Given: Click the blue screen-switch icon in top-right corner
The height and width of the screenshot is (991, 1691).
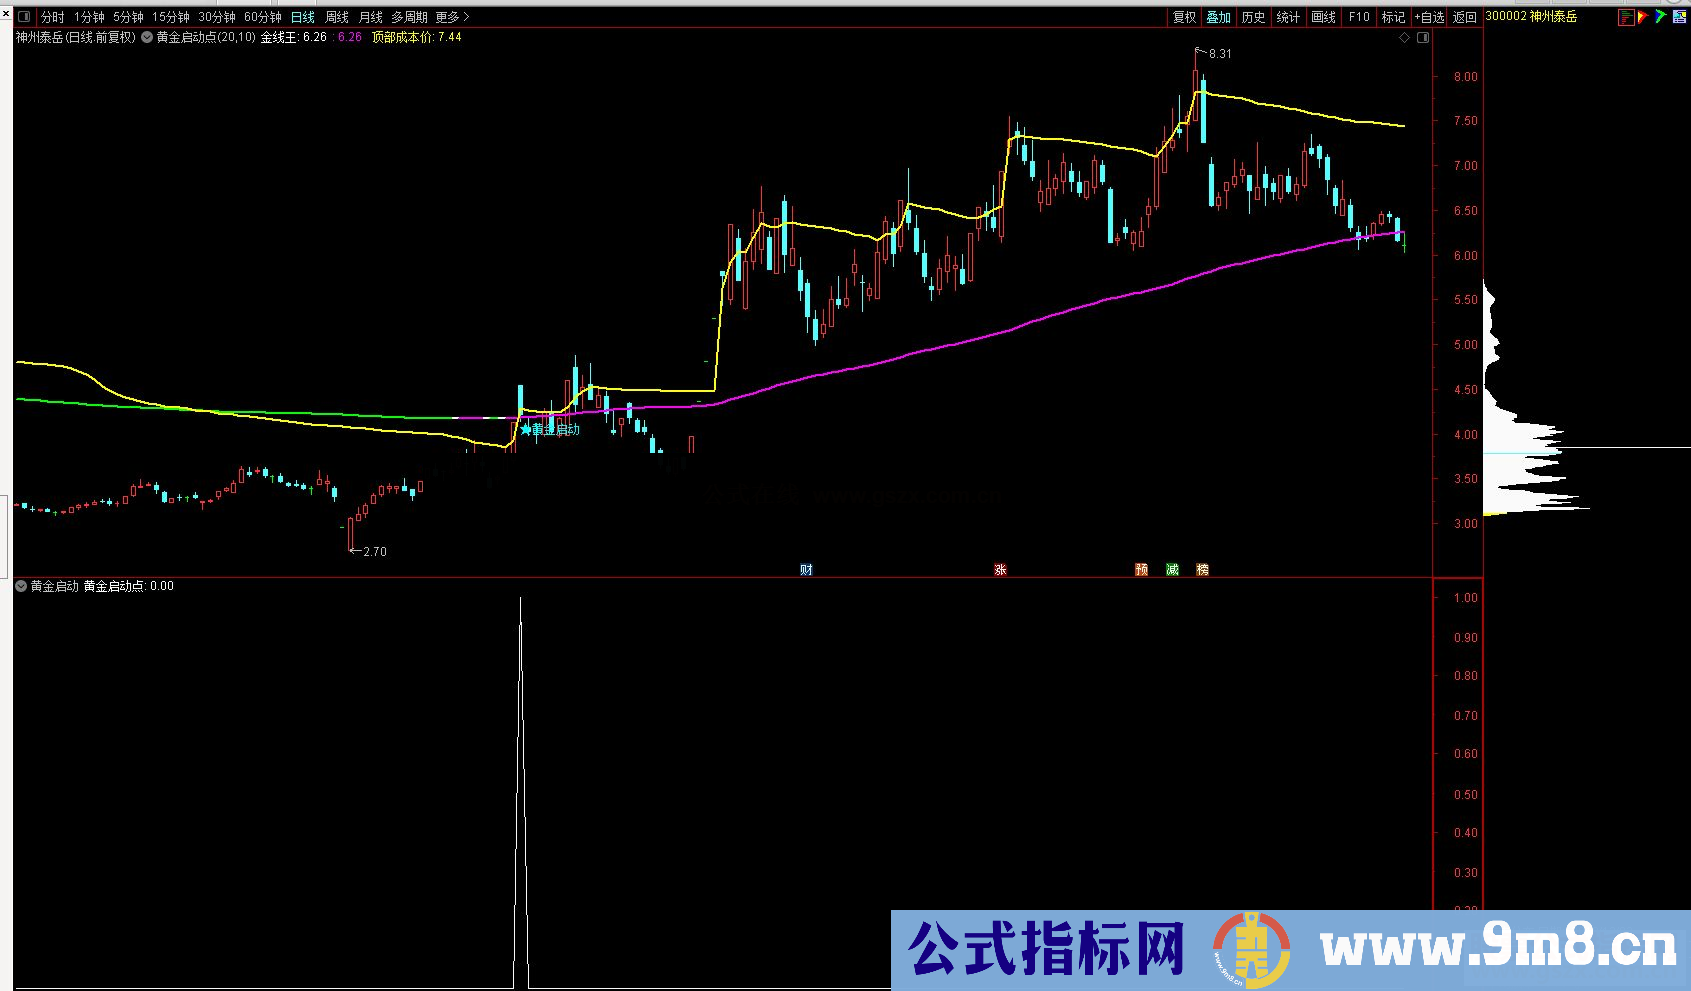Looking at the screenshot, I should [x=1678, y=17].
